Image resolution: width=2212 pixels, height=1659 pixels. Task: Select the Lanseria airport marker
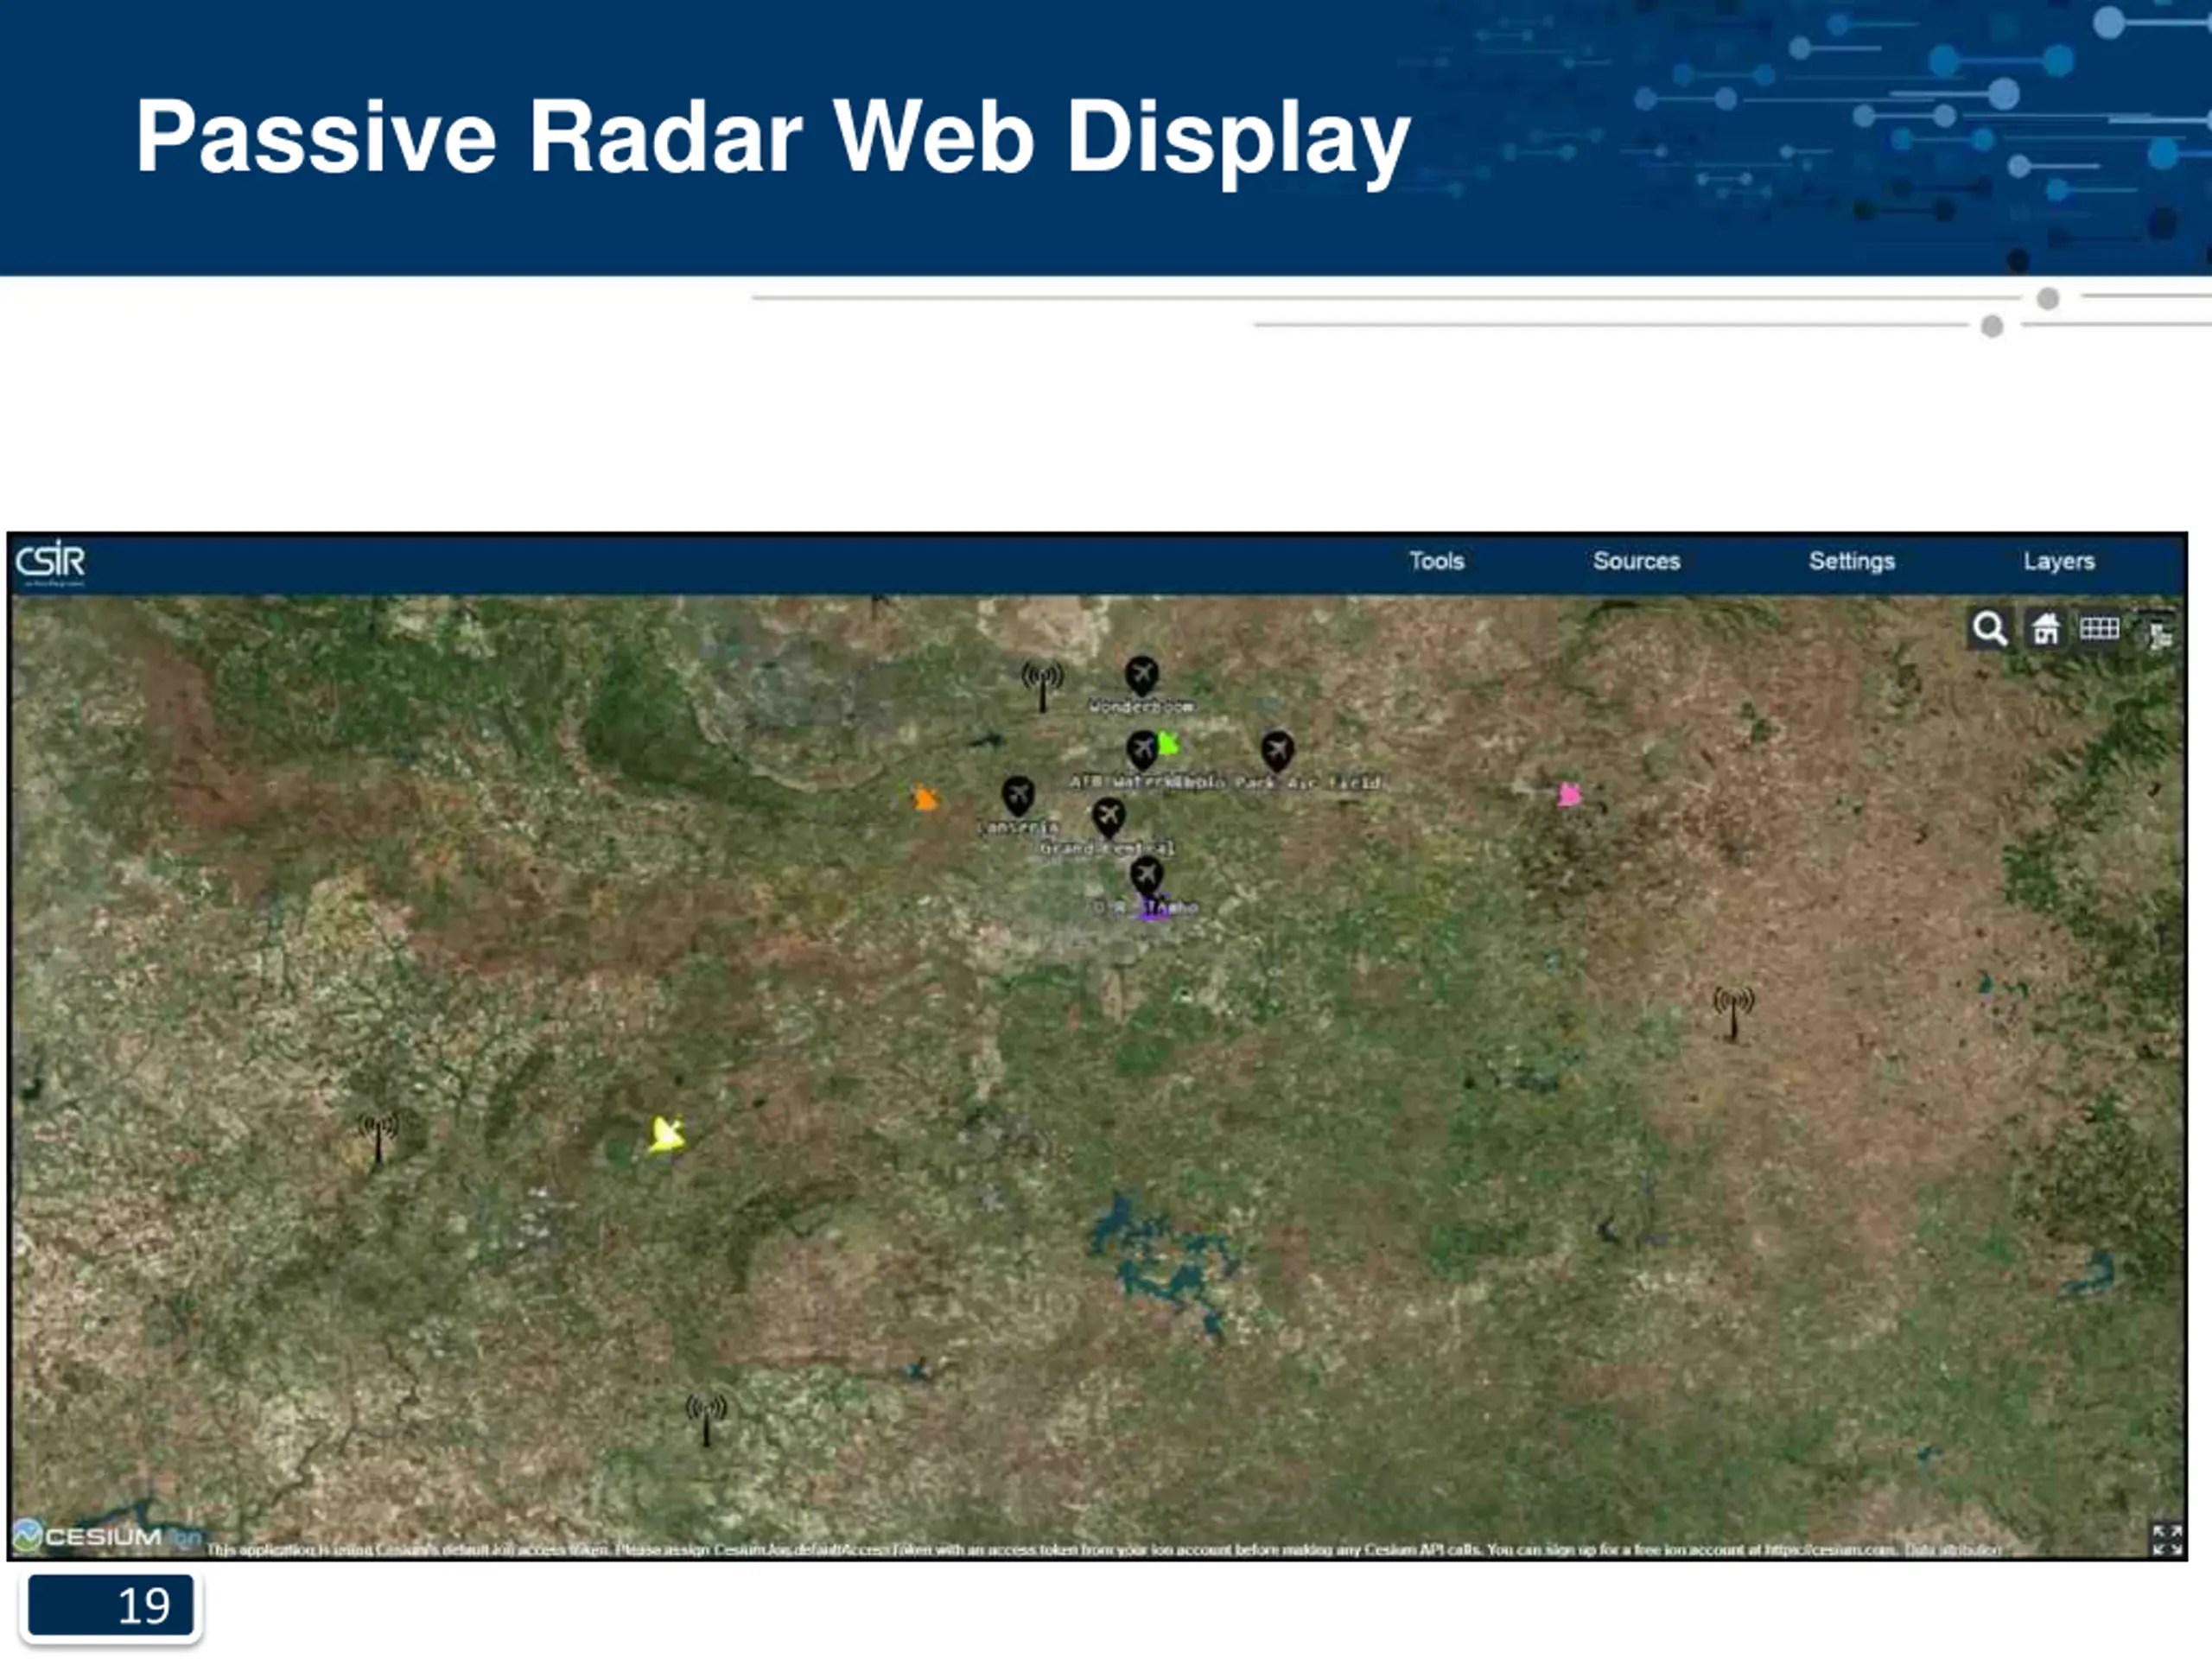coord(1017,796)
